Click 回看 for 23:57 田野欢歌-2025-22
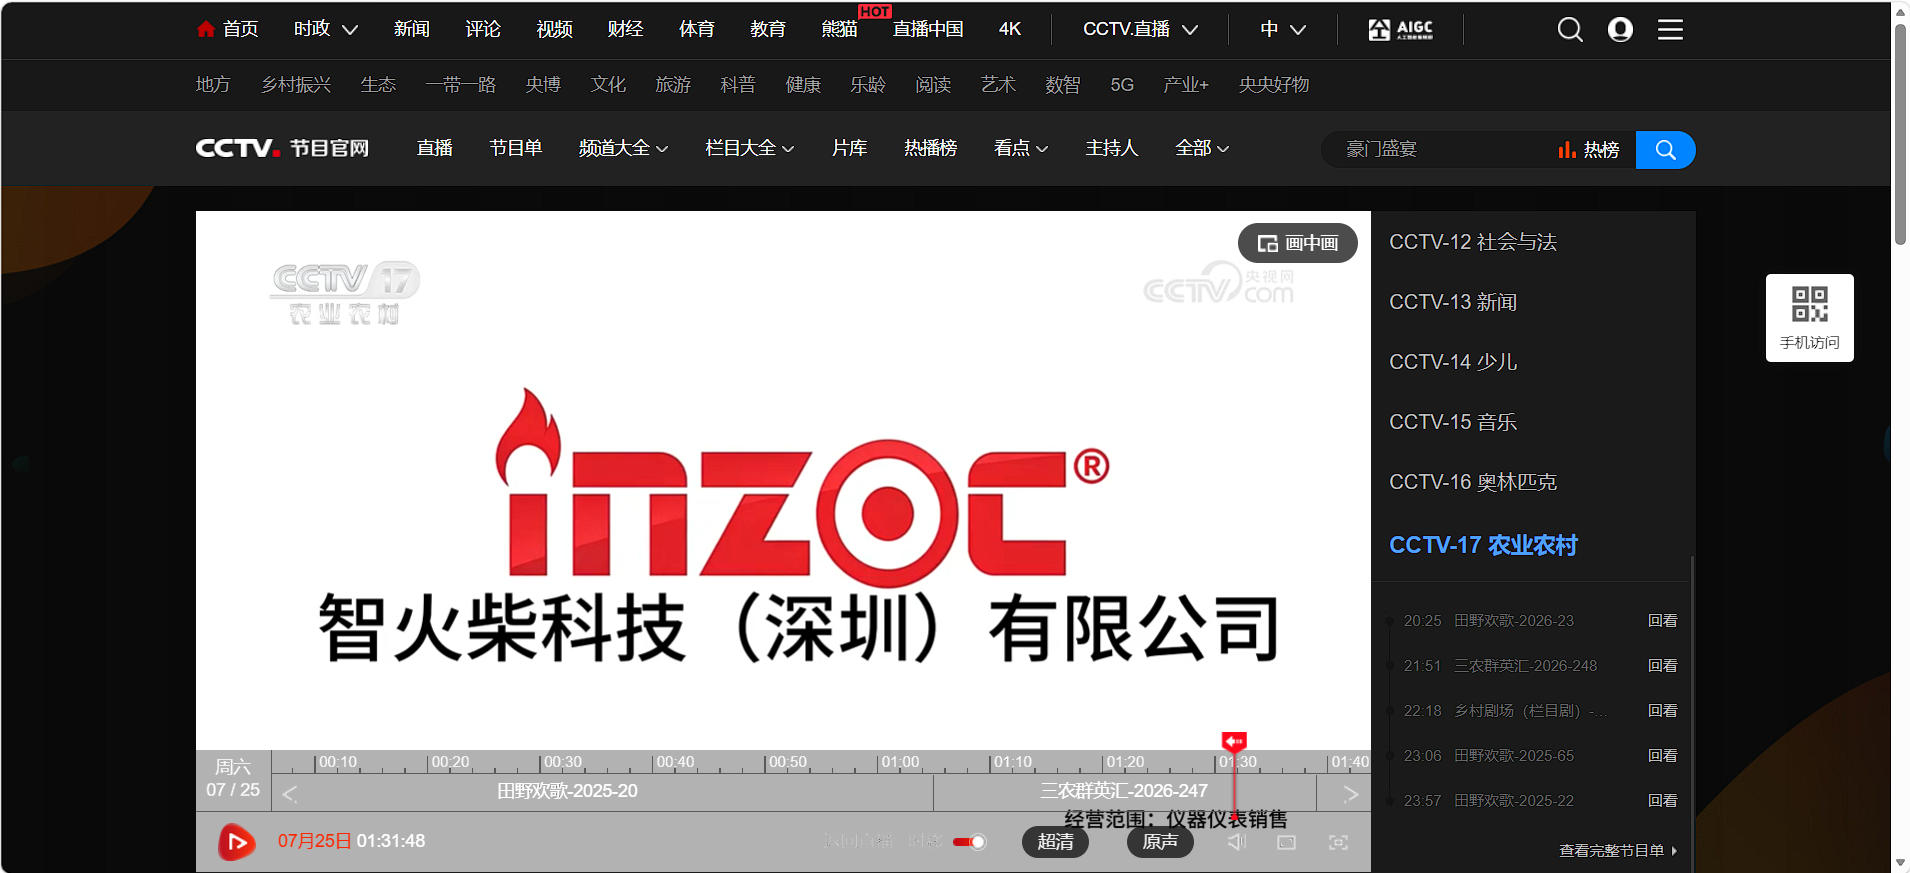Viewport: 1910px width, 873px height. [x=1662, y=801]
